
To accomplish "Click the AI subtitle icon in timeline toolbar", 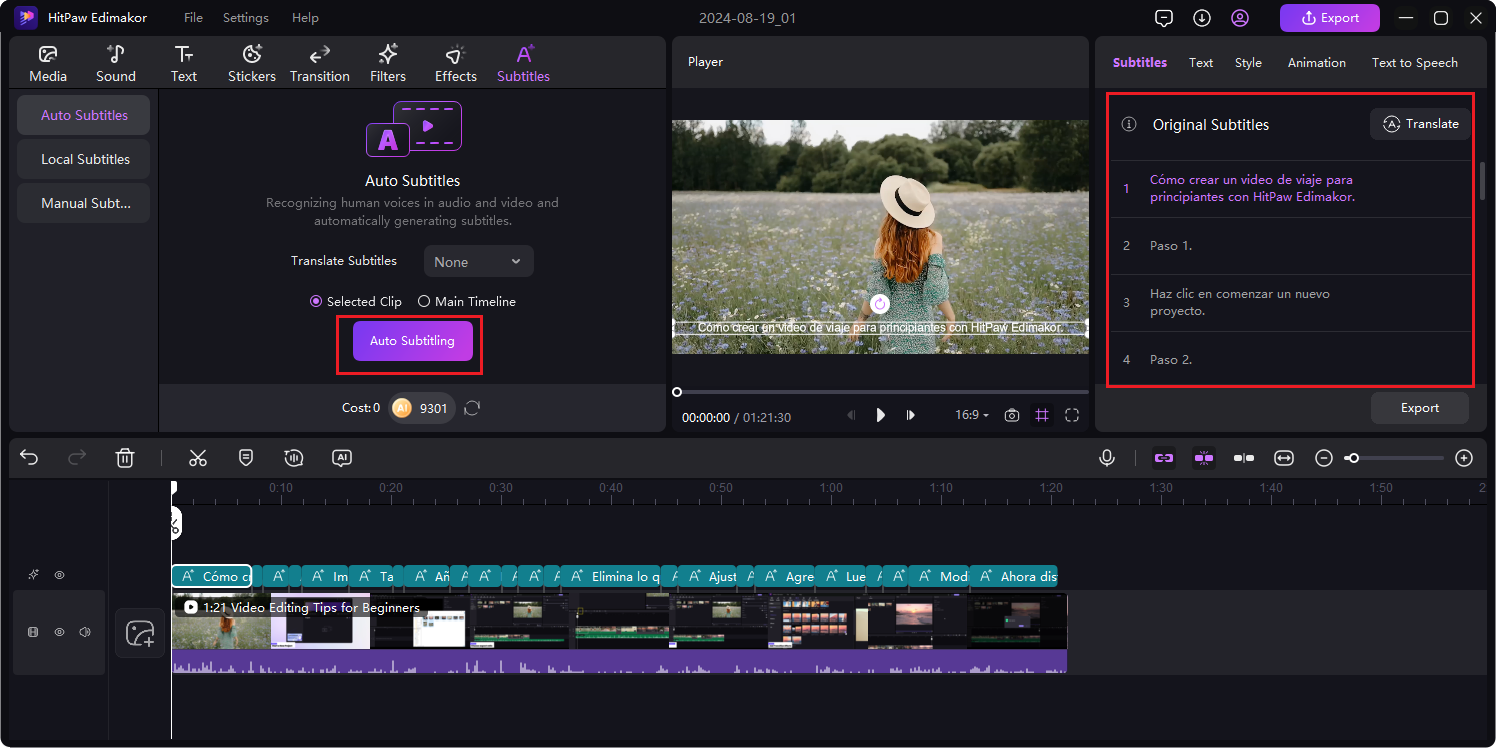I will 342,458.
